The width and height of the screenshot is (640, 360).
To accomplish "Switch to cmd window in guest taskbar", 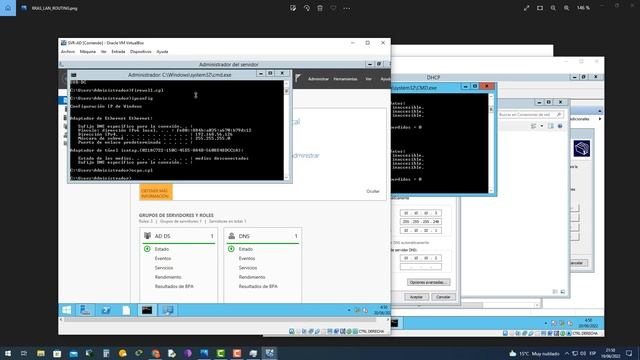I will pyautogui.click(x=147, y=310).
